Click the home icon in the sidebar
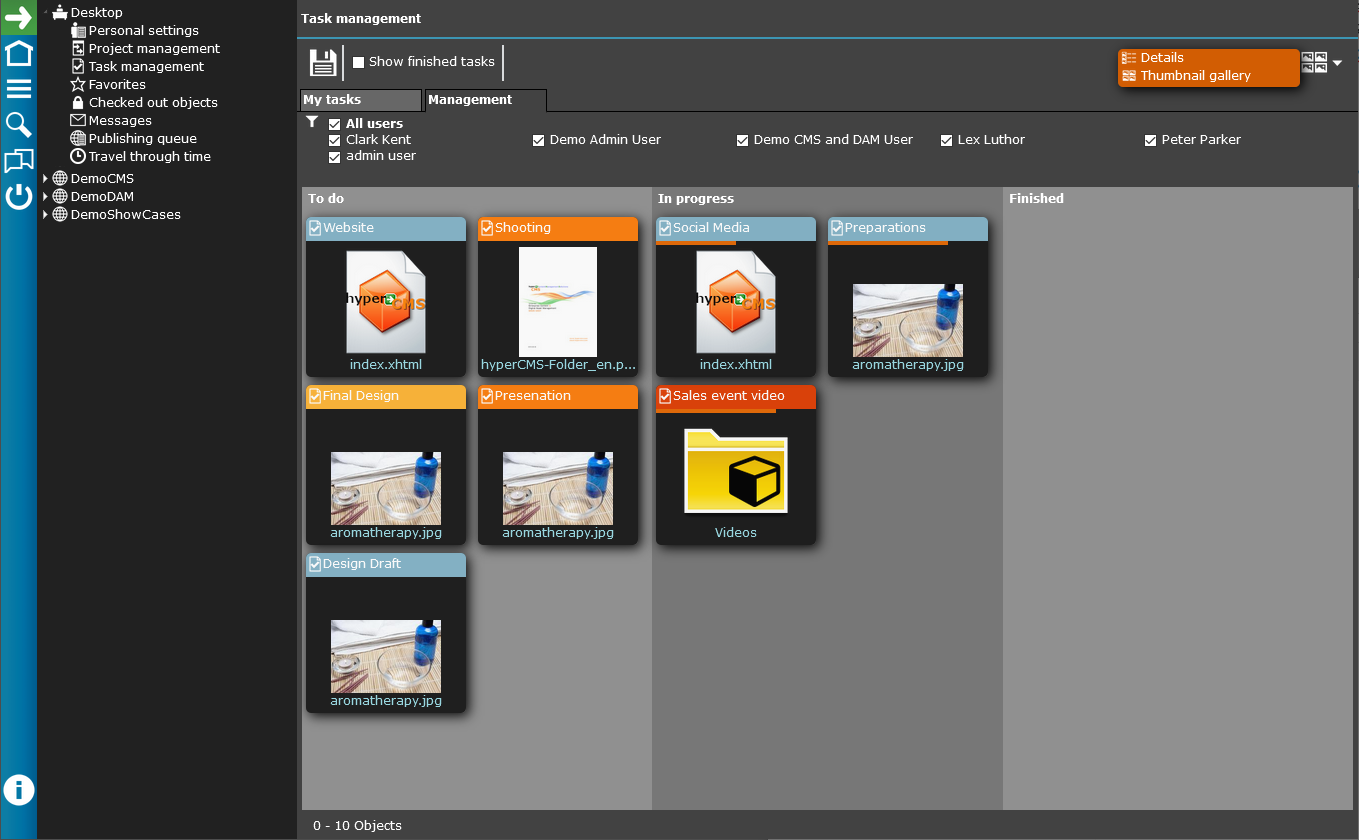The height and width of the screenshot is (840, 1359). pos(17,52)
